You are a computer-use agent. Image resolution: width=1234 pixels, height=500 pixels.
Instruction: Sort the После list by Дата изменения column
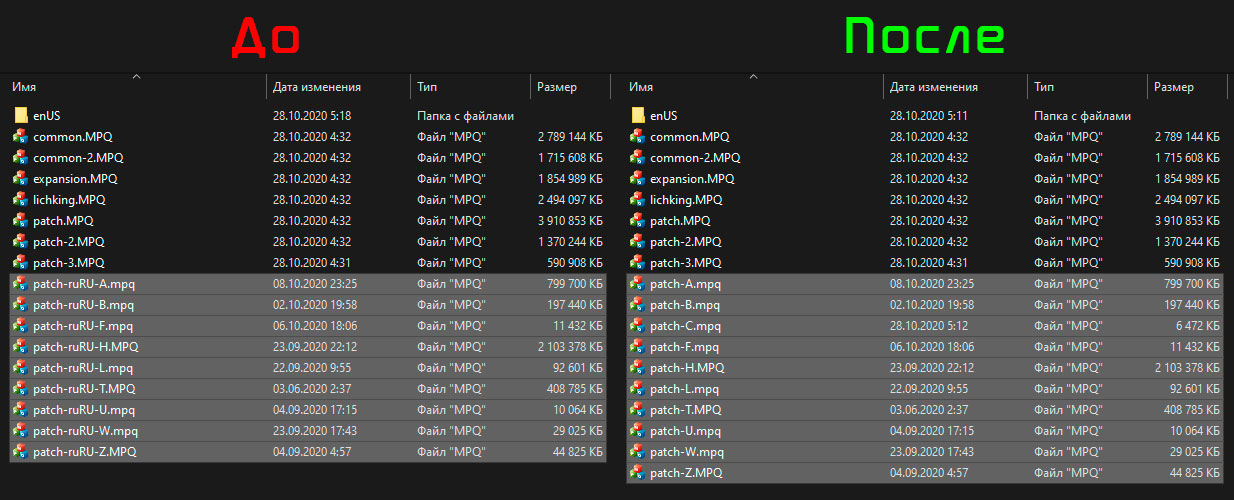933,88
